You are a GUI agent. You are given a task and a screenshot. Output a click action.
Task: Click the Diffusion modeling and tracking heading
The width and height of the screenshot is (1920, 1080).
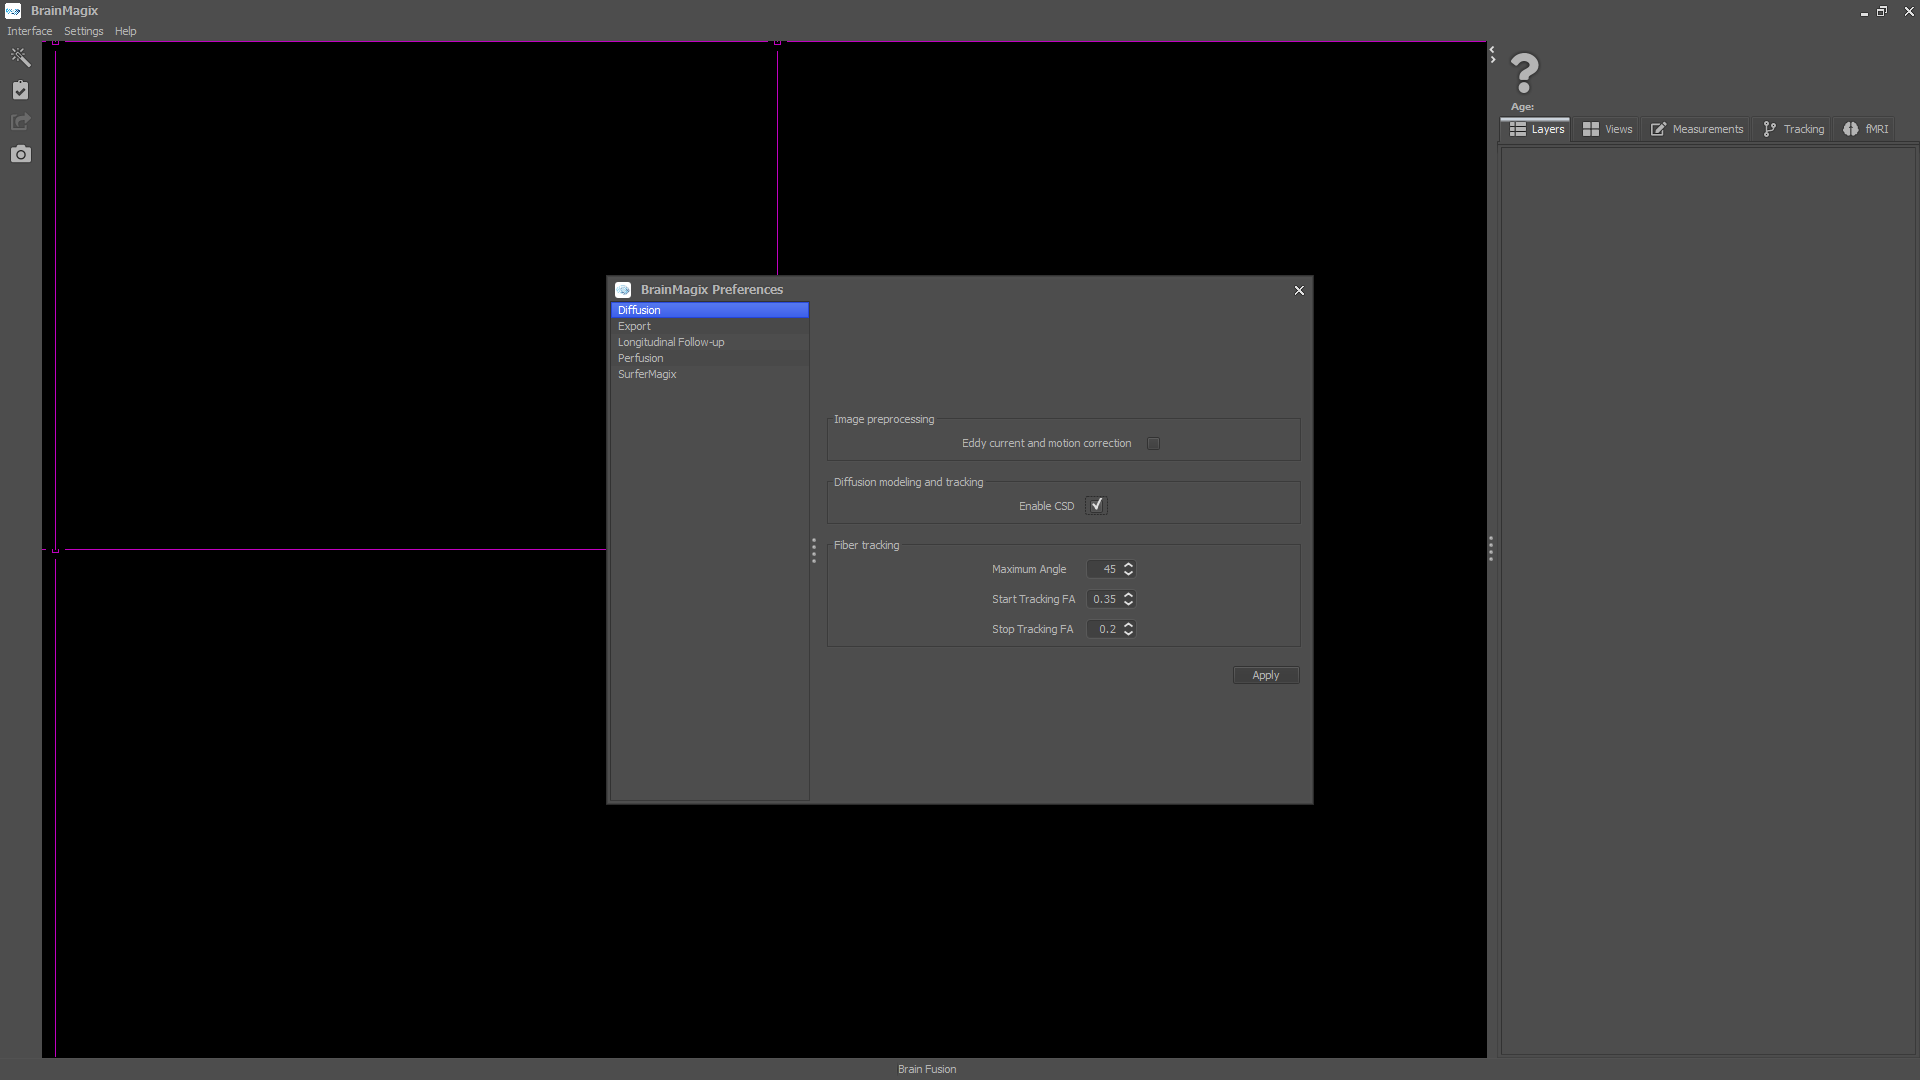click(908, 482)
